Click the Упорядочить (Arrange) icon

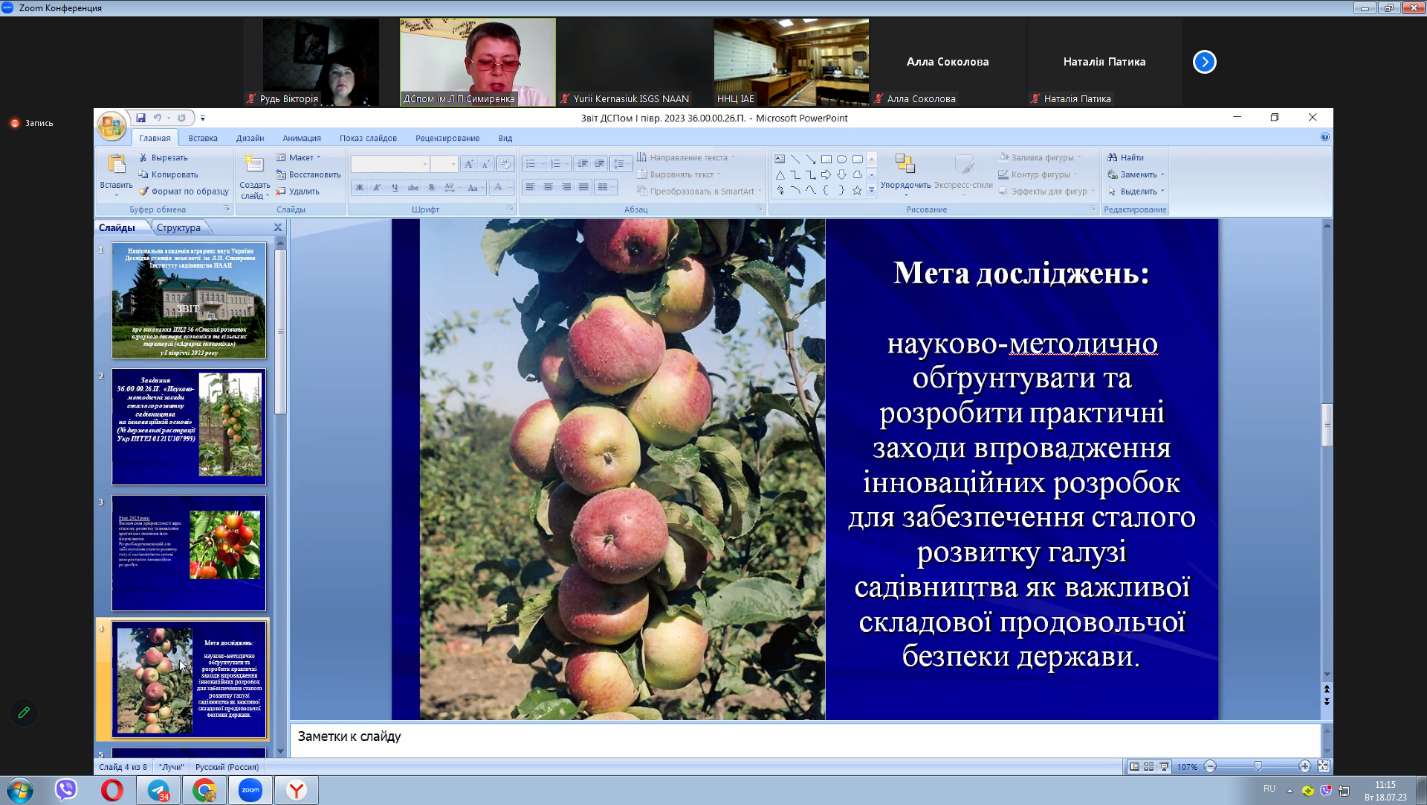pyautogui.click(x=905, y=171)
